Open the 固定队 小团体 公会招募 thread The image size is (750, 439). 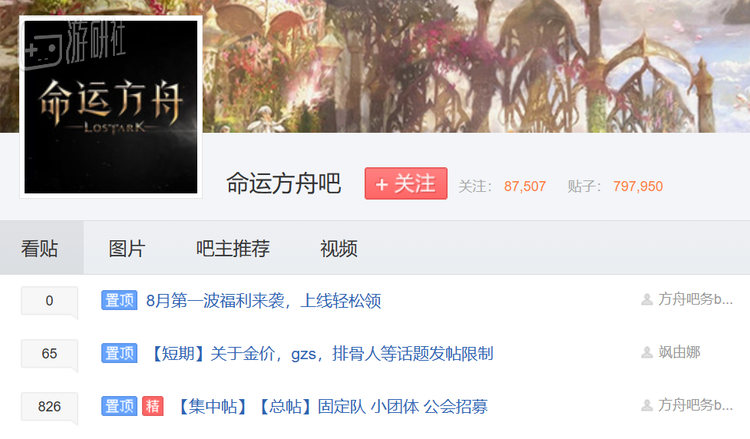331,406
